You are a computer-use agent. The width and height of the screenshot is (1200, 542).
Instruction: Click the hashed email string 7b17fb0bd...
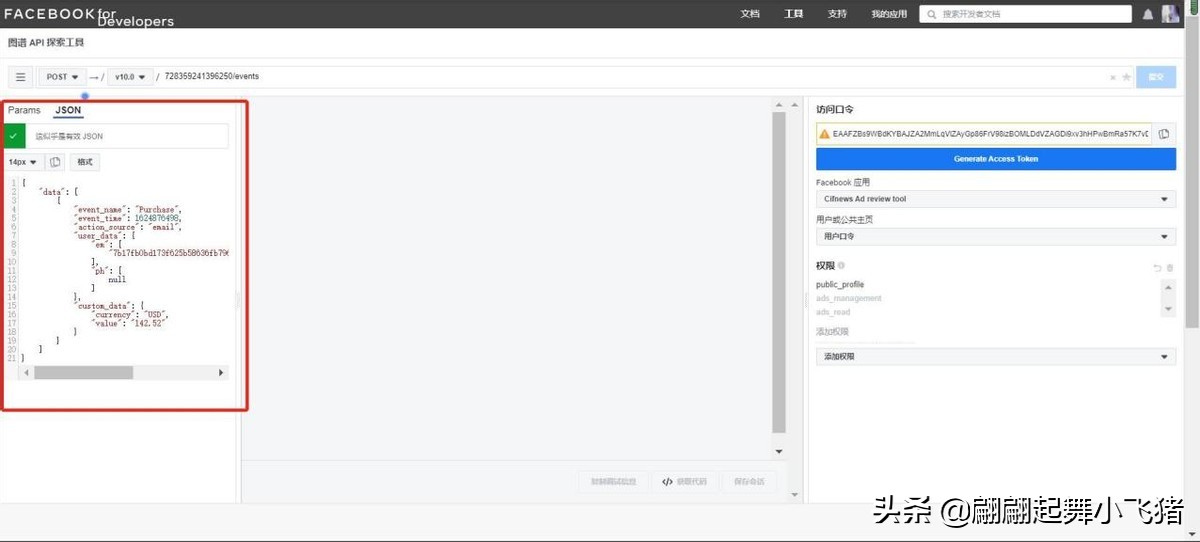pyautogui.click(x=170, y=254)
